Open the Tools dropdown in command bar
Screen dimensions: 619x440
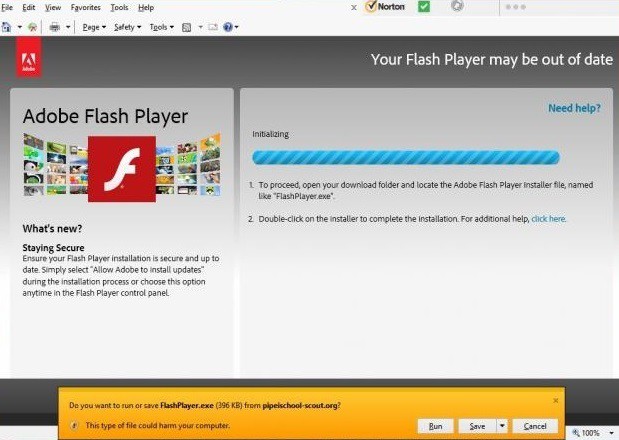pyautogui.click(x=161, y=27)
